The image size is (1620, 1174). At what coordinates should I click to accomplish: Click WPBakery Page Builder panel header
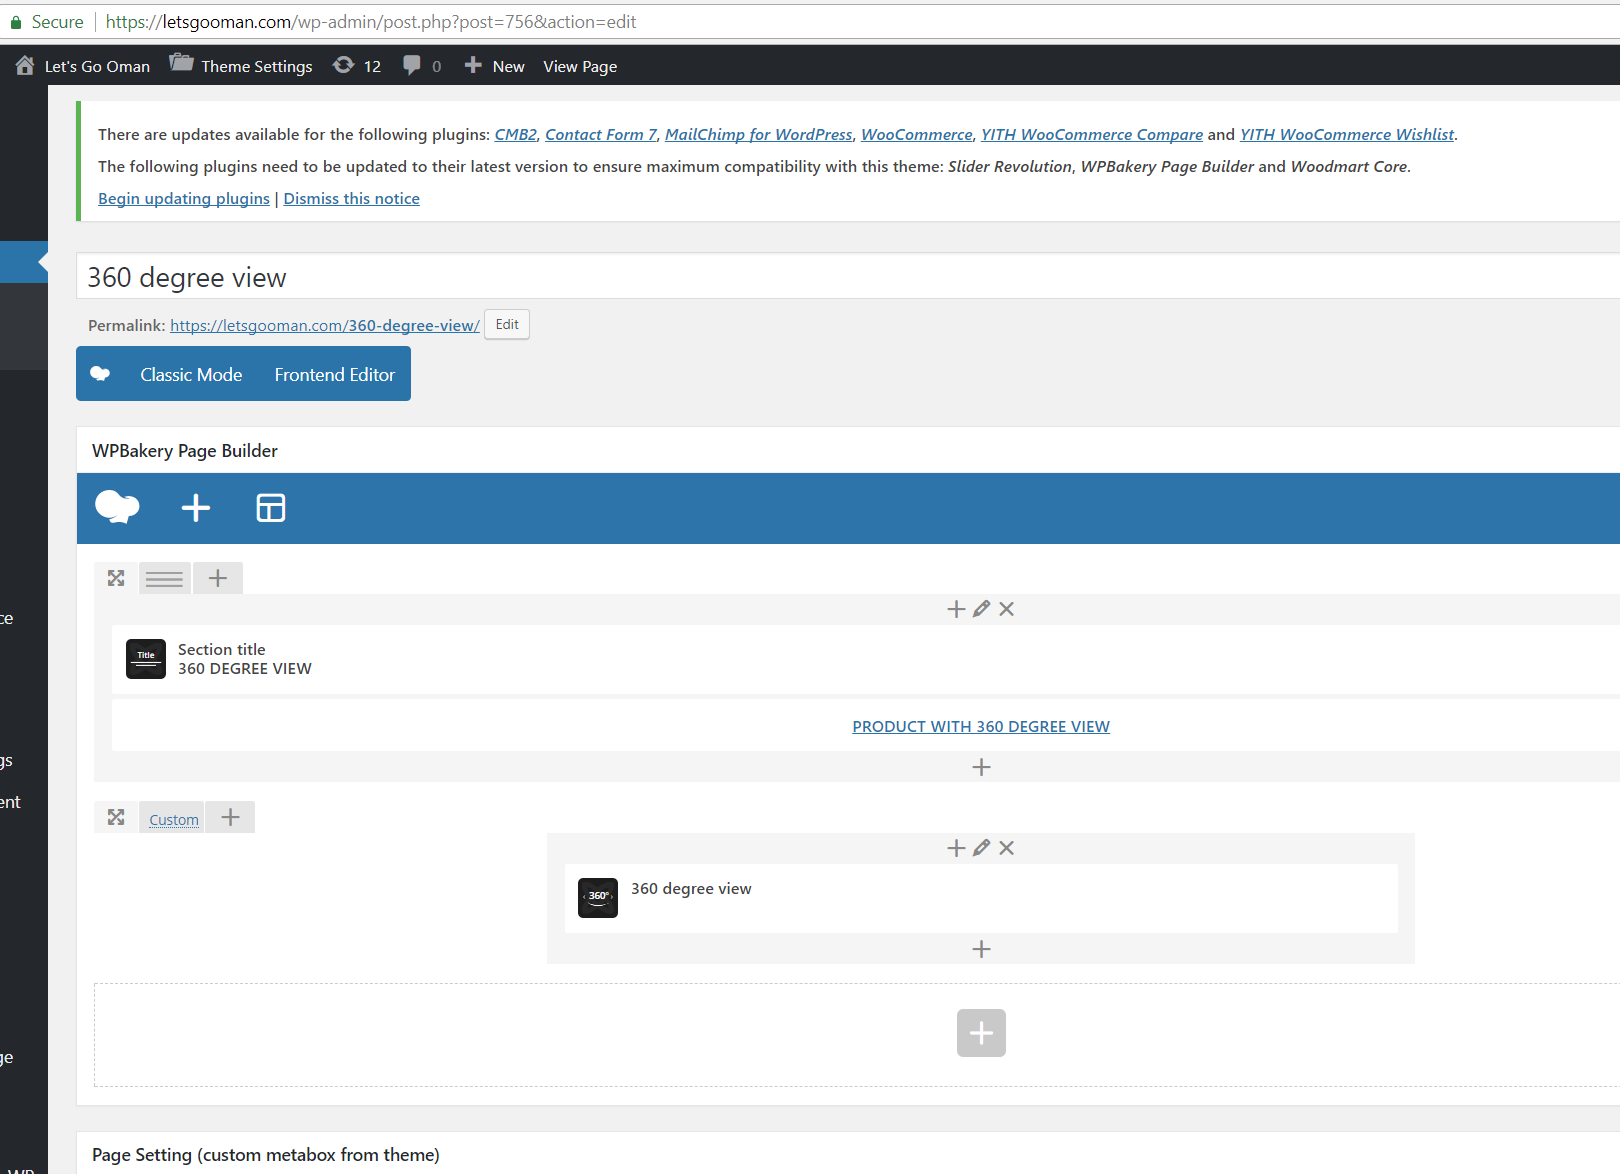point(848,451)
